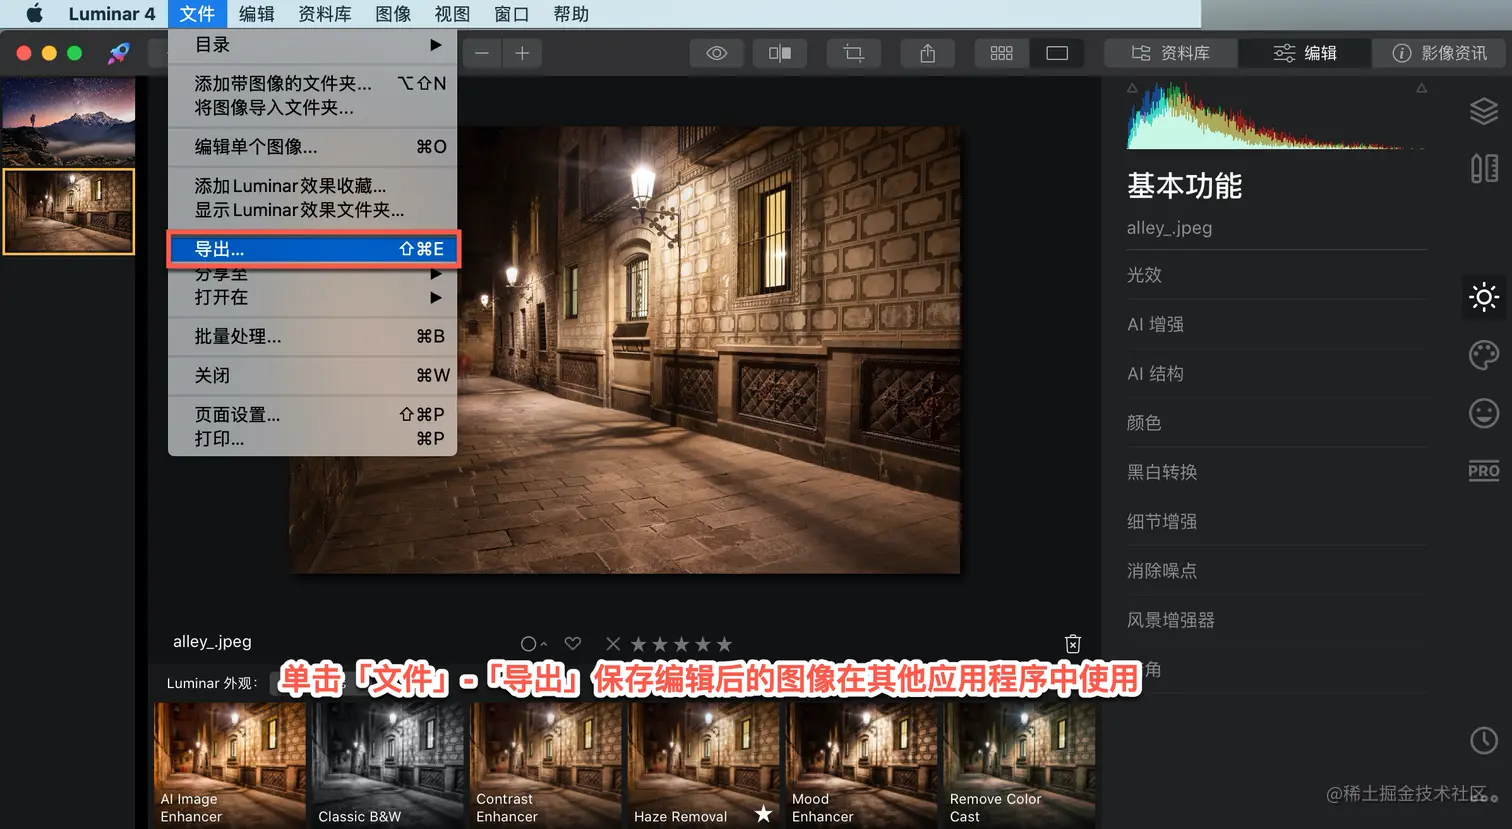The image size is (1512, 829).
Task: Select the Essentials sun icon
Action: (x=1484, y=297)
